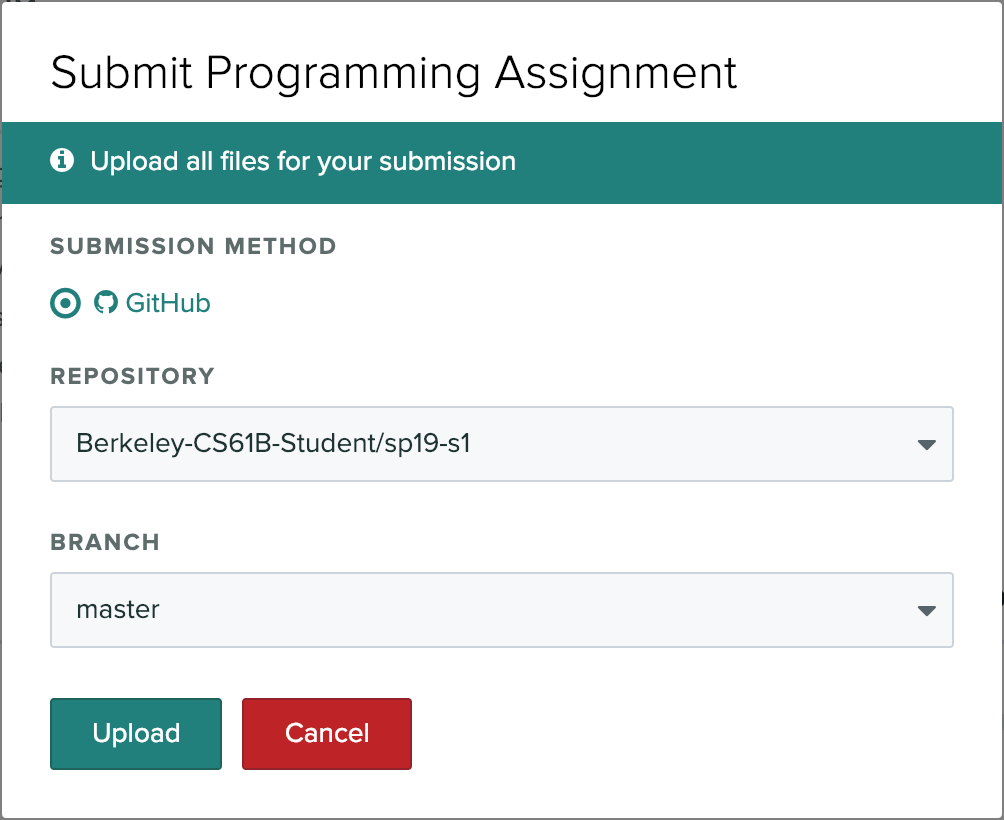The image size is (1004, 820).
Task: Click the REPOSITORY field label
Action: point(132,376)
